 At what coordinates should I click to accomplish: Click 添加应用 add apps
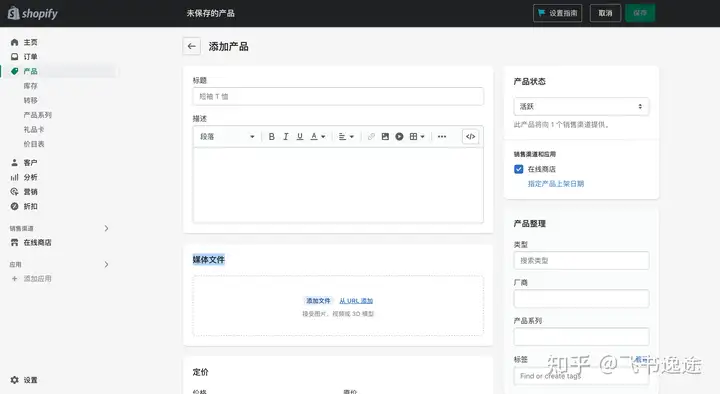tap(38, 279)
